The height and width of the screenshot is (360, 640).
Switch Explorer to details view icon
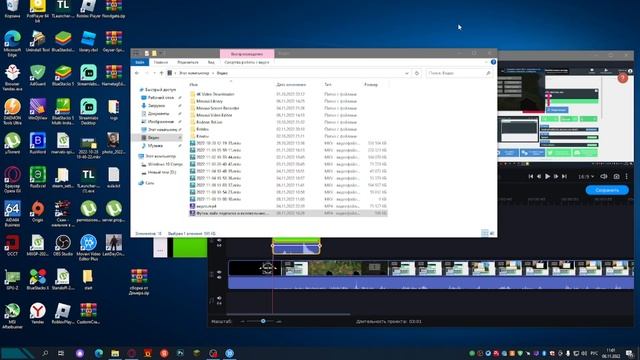(484, 233)
